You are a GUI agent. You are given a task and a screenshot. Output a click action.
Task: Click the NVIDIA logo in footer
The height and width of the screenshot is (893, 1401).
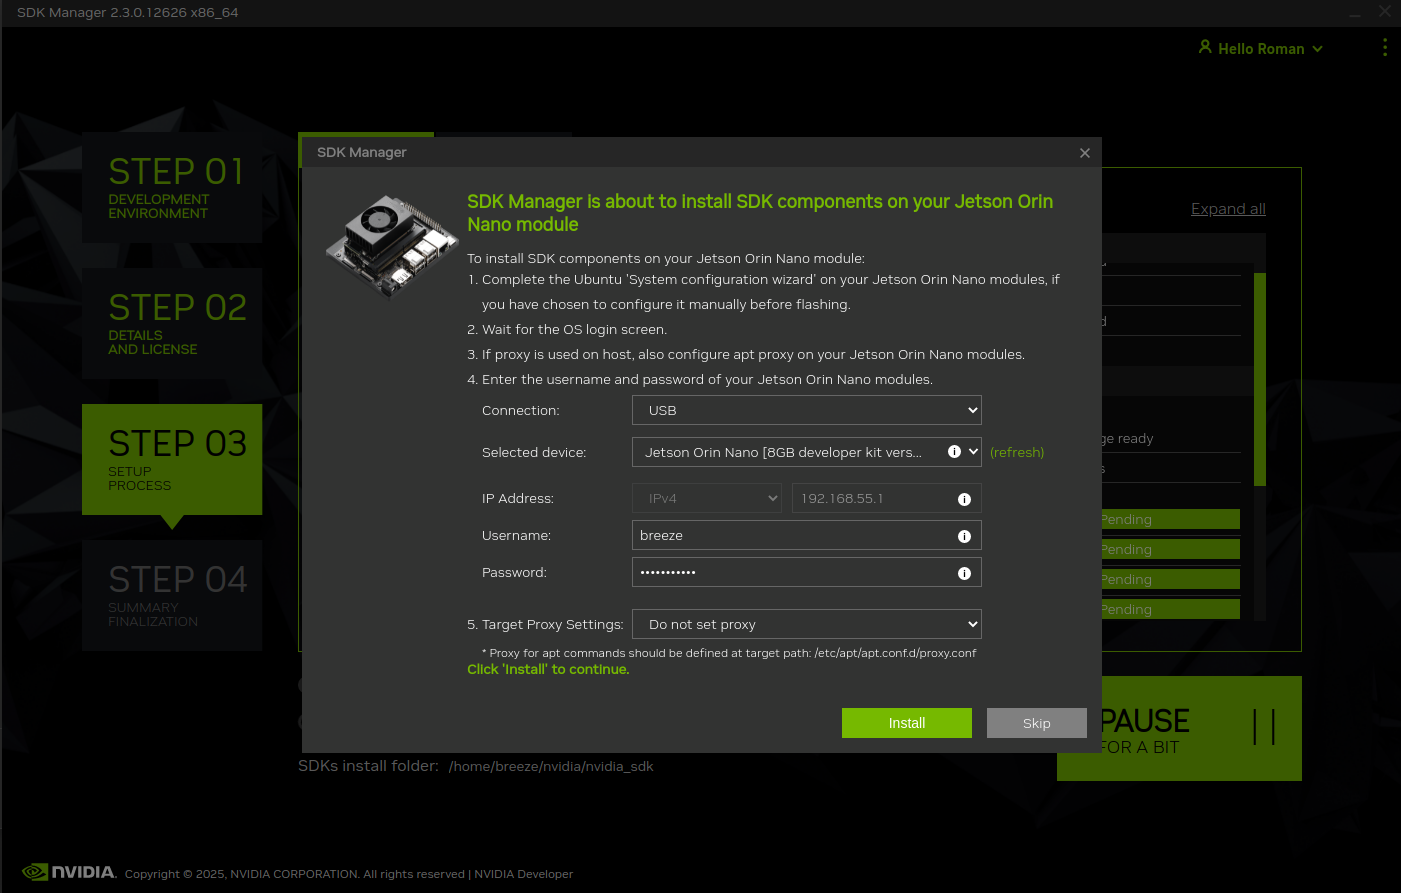pos(69,872)
